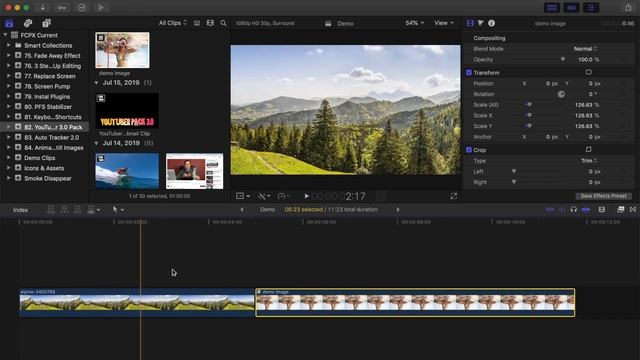Select the Demo Clips event

[45, 158]
